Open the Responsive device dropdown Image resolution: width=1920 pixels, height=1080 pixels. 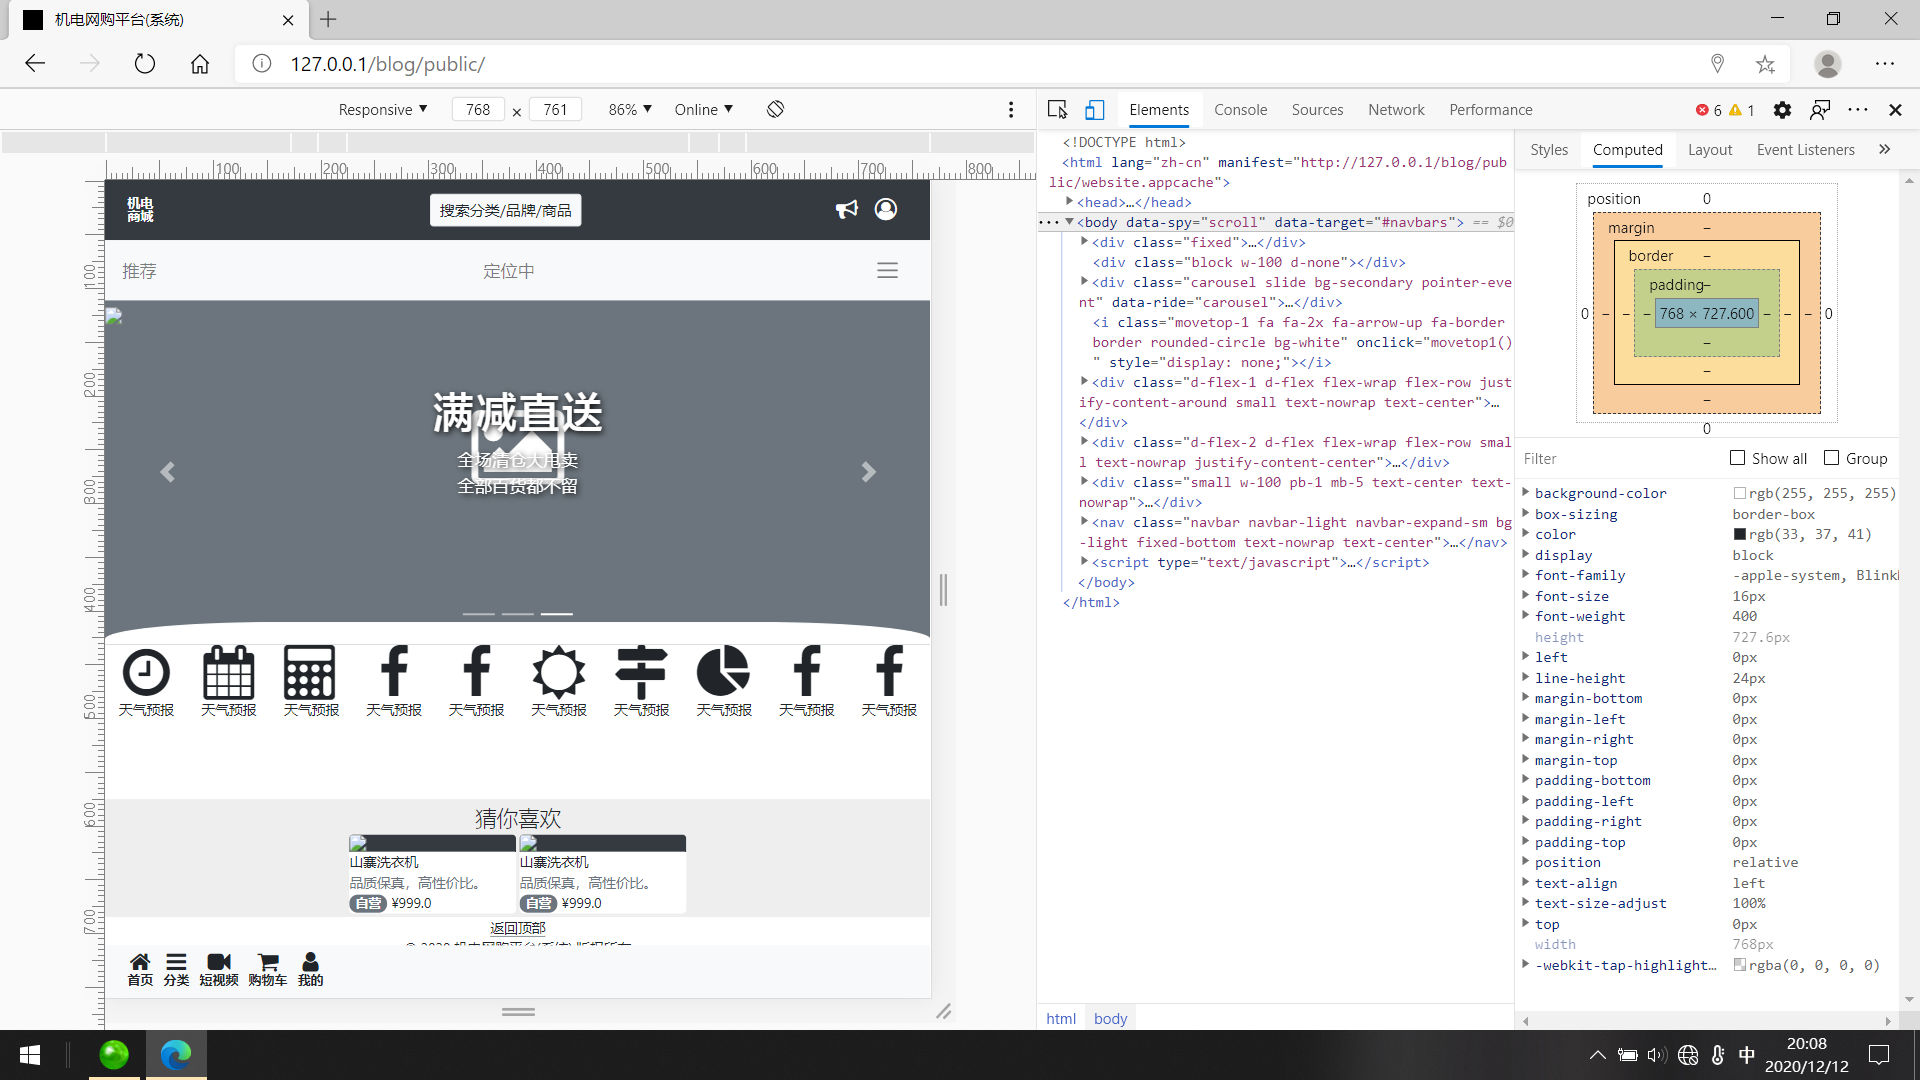coord(382,109)
